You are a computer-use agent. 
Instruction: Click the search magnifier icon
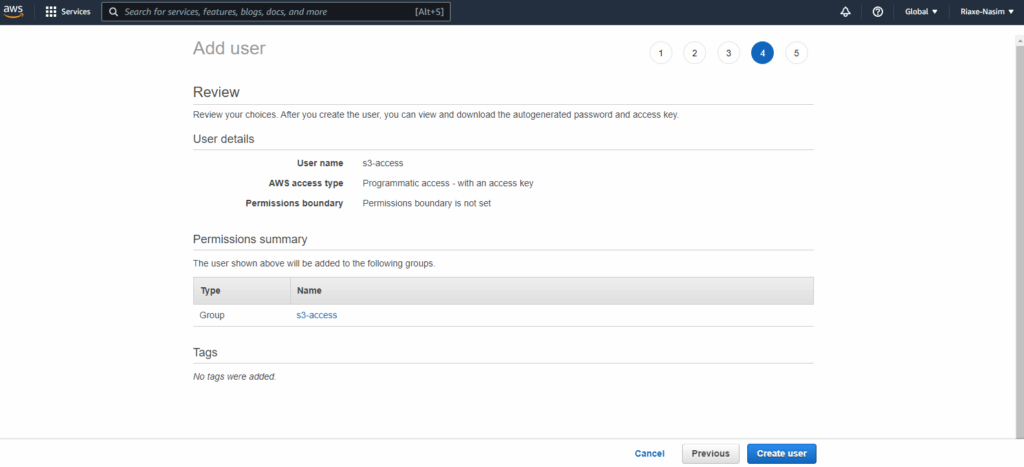[x=114, y=12]
